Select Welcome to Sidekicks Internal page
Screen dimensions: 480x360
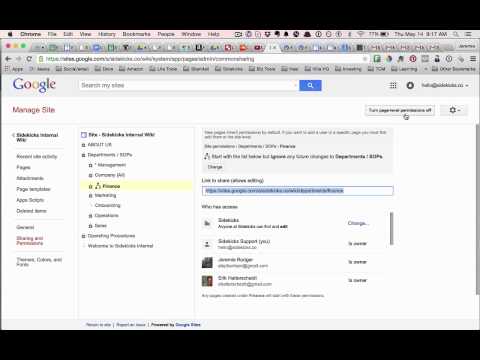pyautogui.click(x=120, y=246)
